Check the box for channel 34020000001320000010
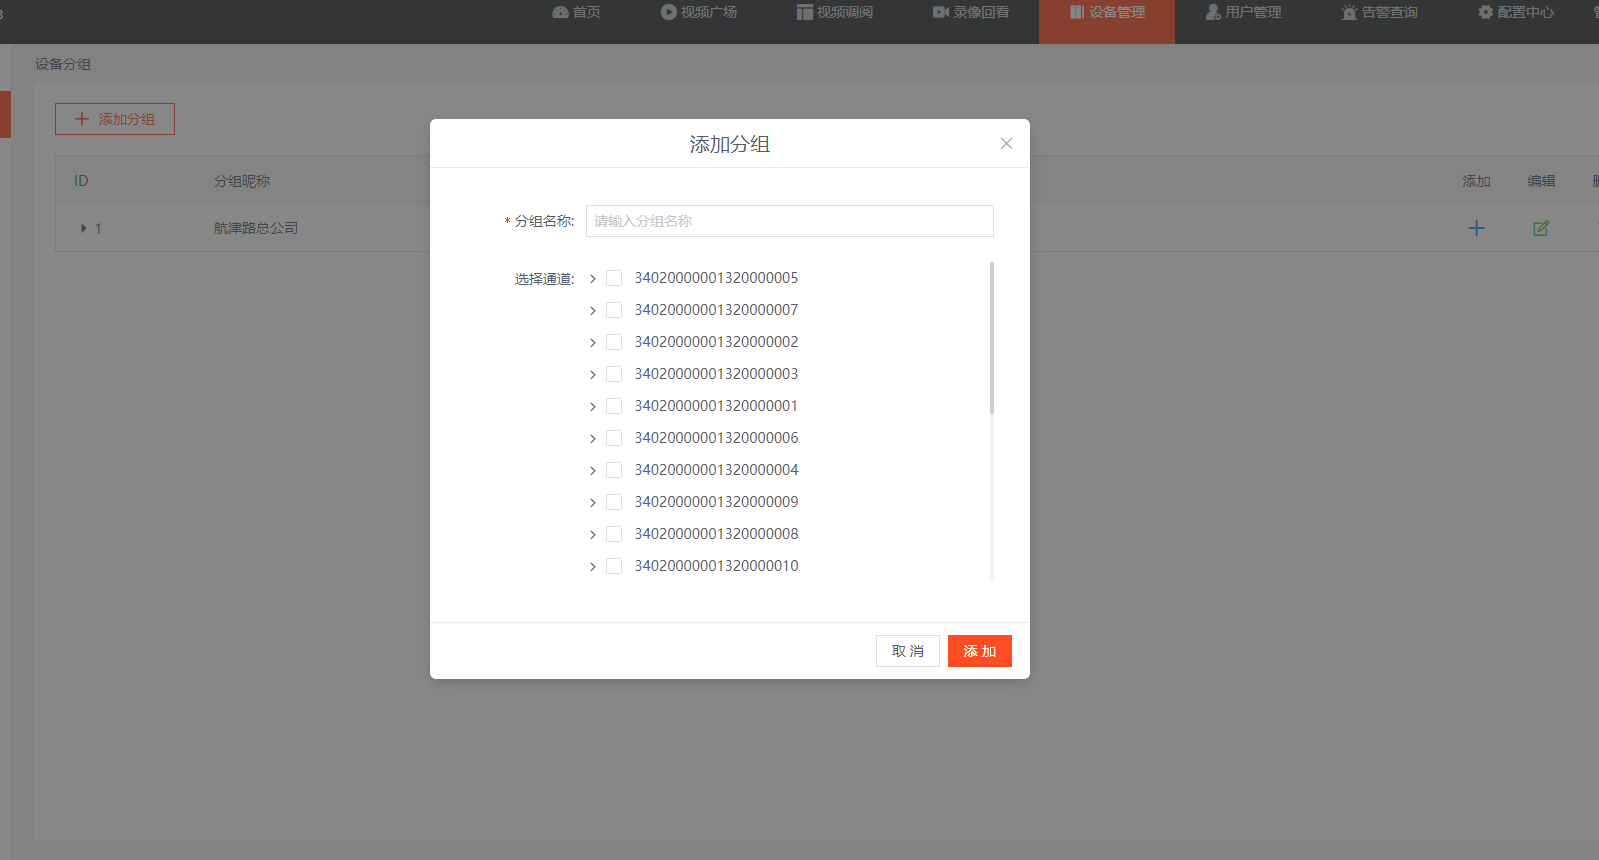The image size is (1599, 860). [x=614, y=566]
